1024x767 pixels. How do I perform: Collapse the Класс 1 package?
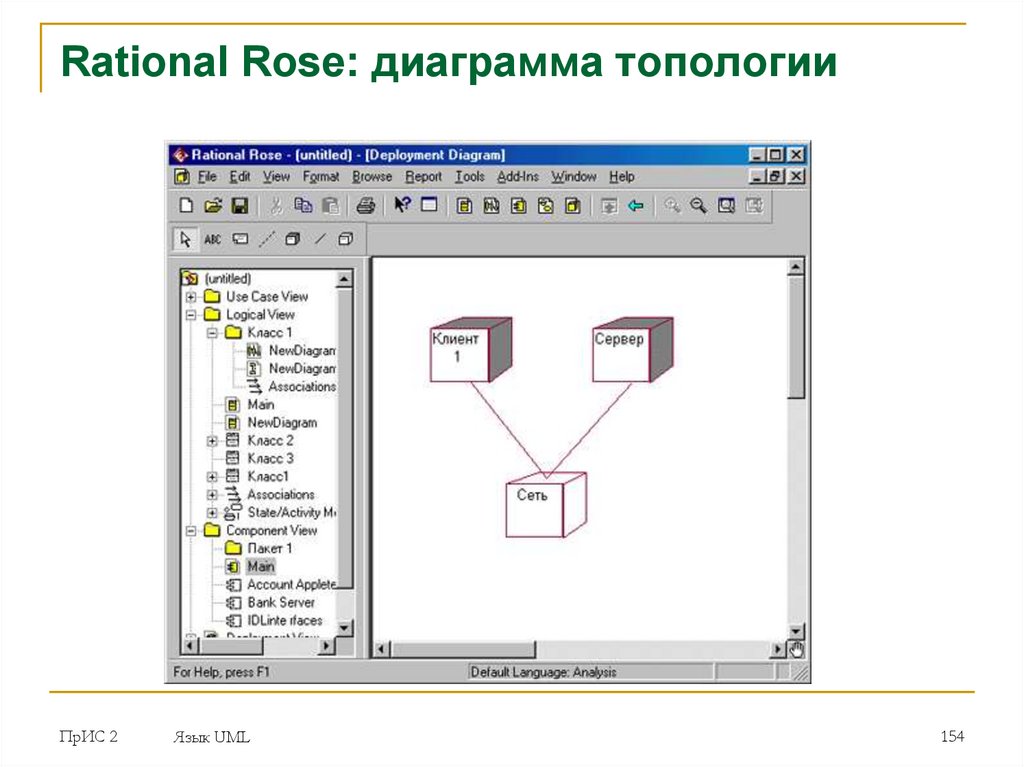click(x=212, y=333)
